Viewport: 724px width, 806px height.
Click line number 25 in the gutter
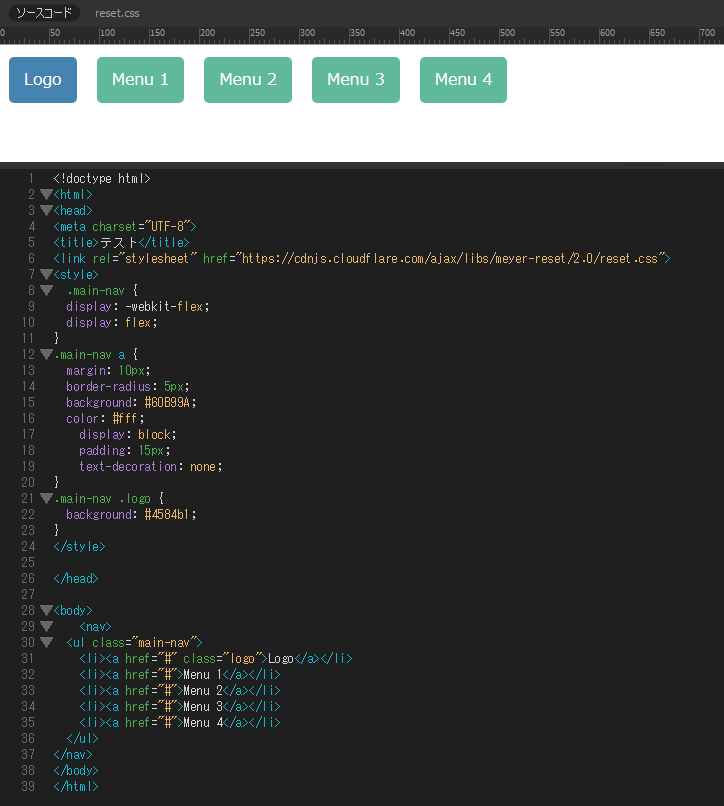click(28, 562)
